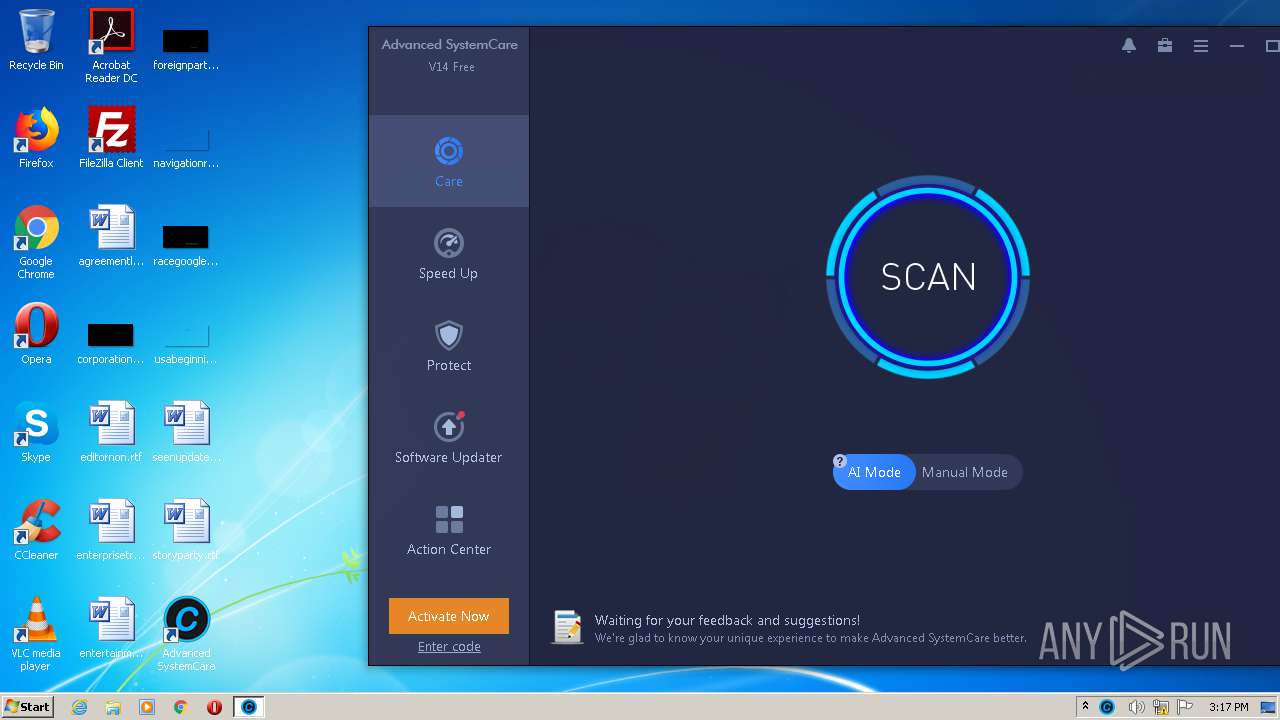The height and width of the screenshot is (720, 1280).
Task: Select editornon.rtf desktop file
Action: pos(111,432)
